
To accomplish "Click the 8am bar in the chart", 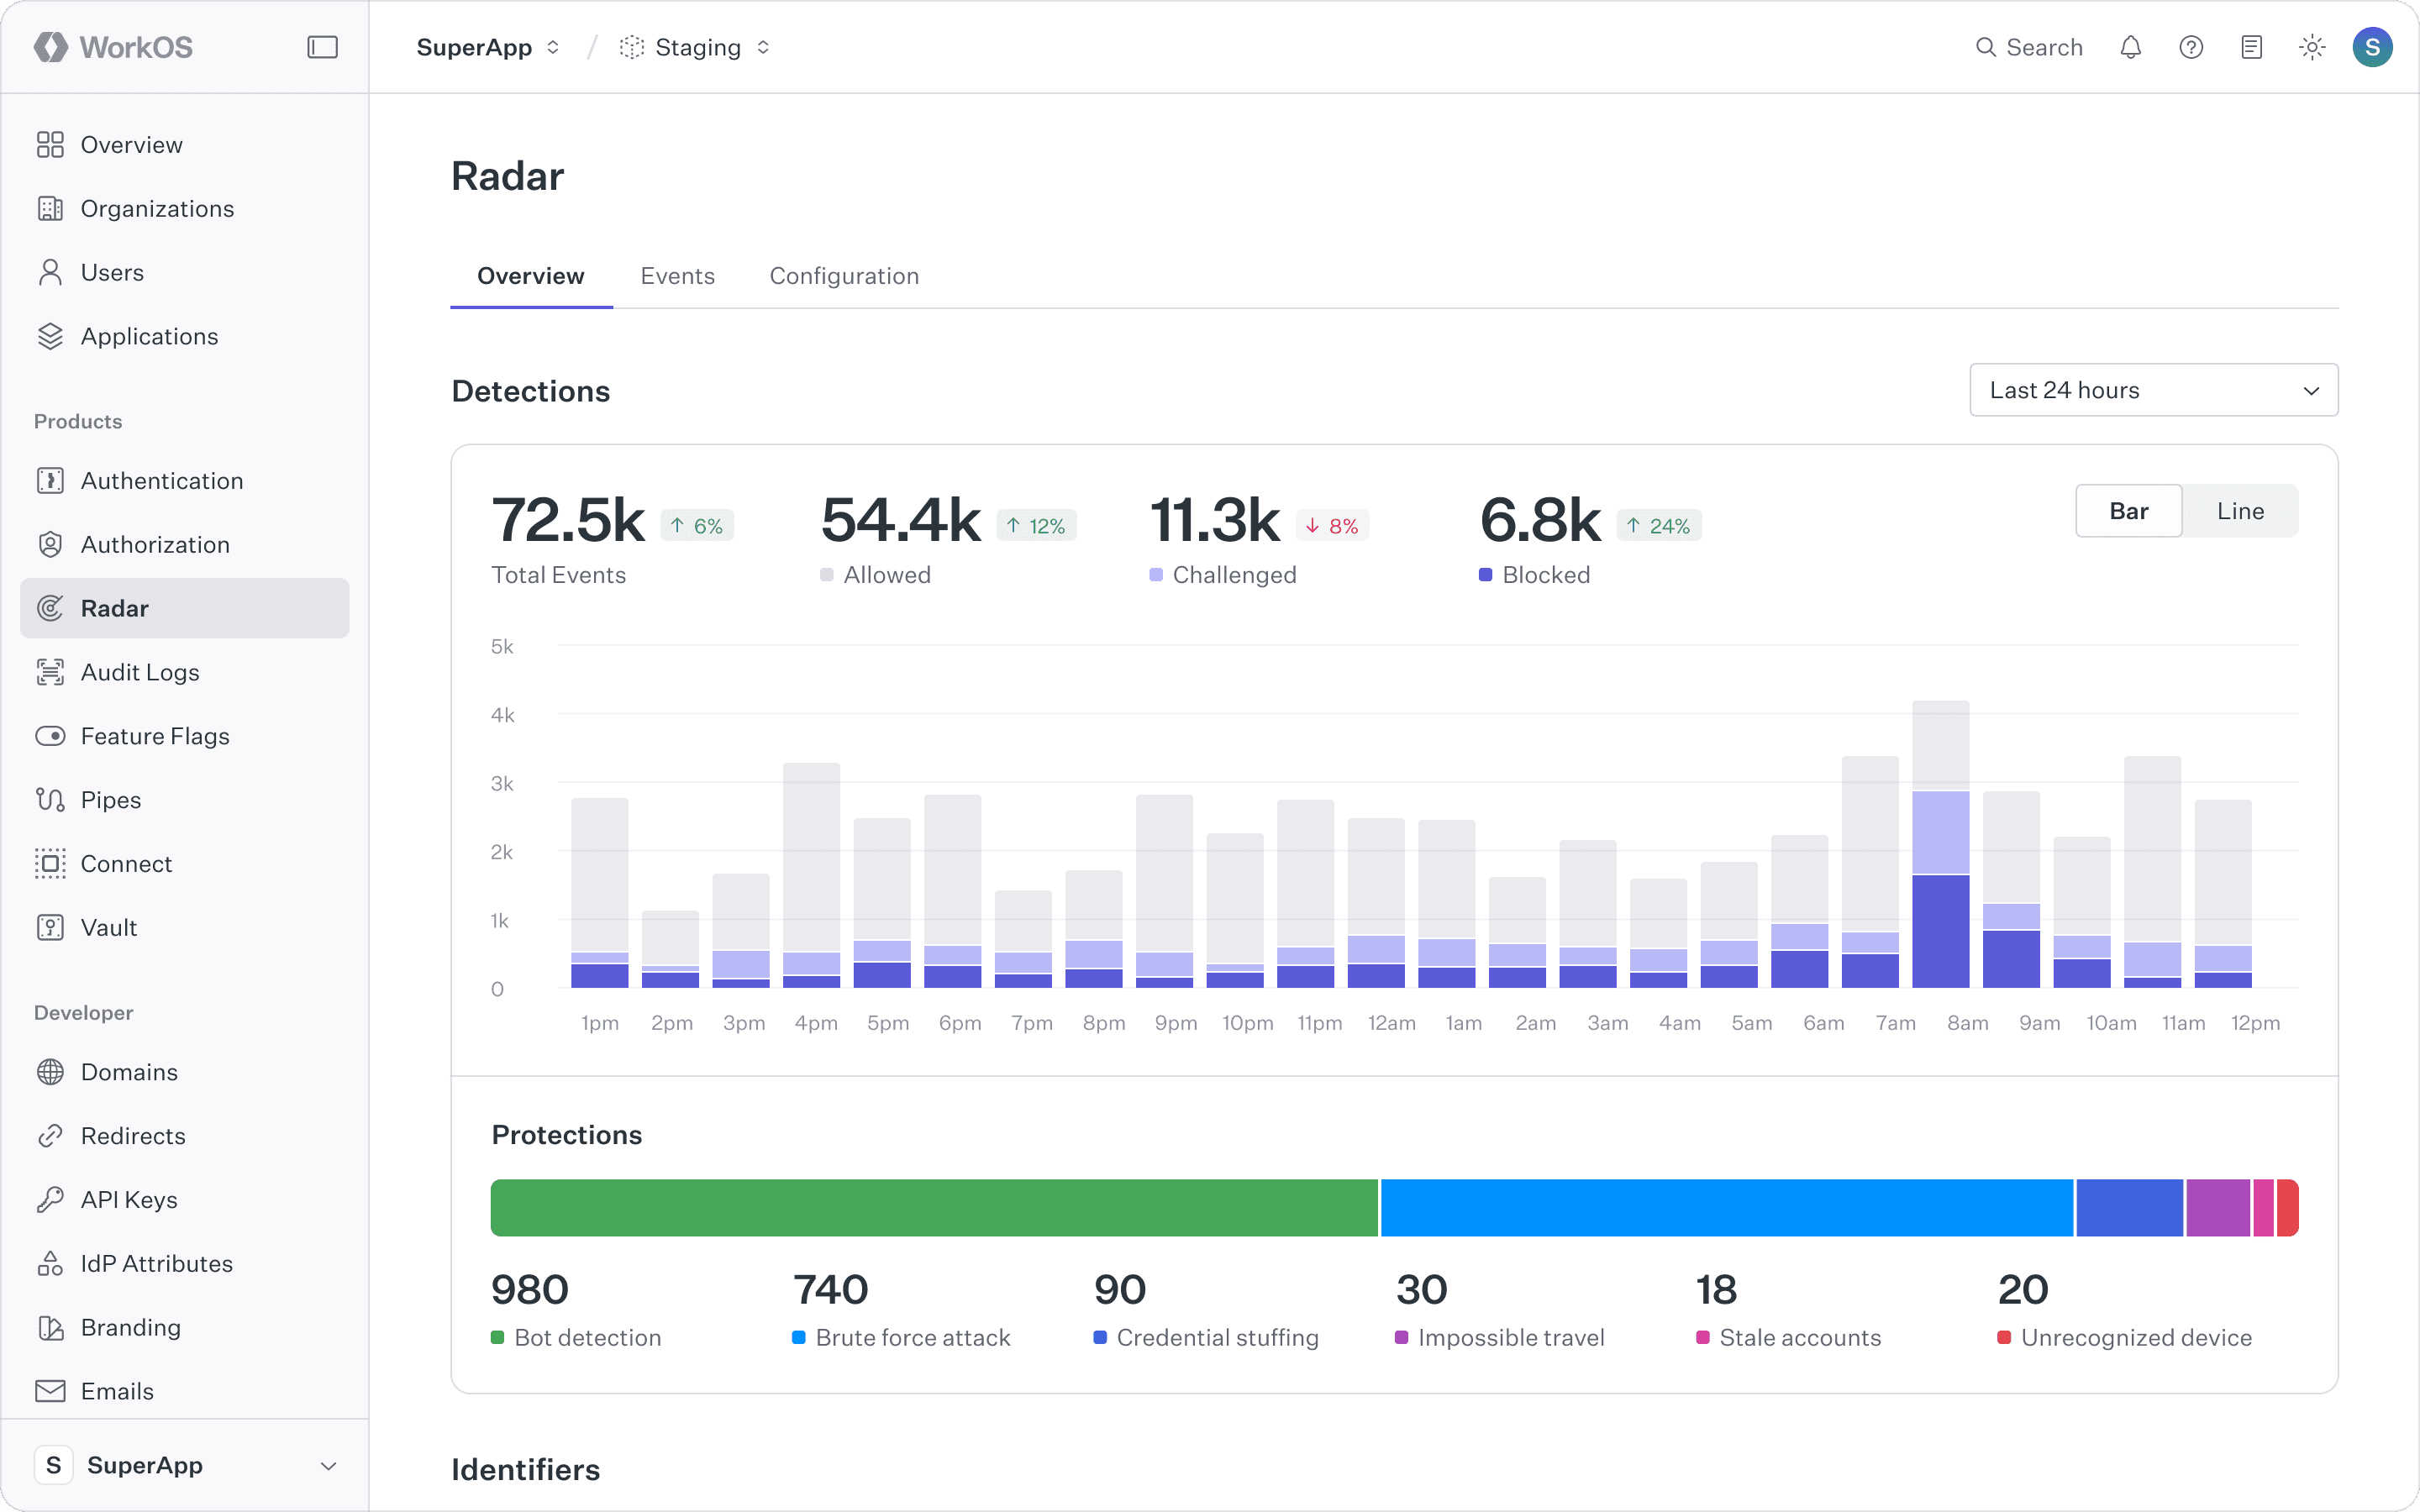I will 1940,844.
